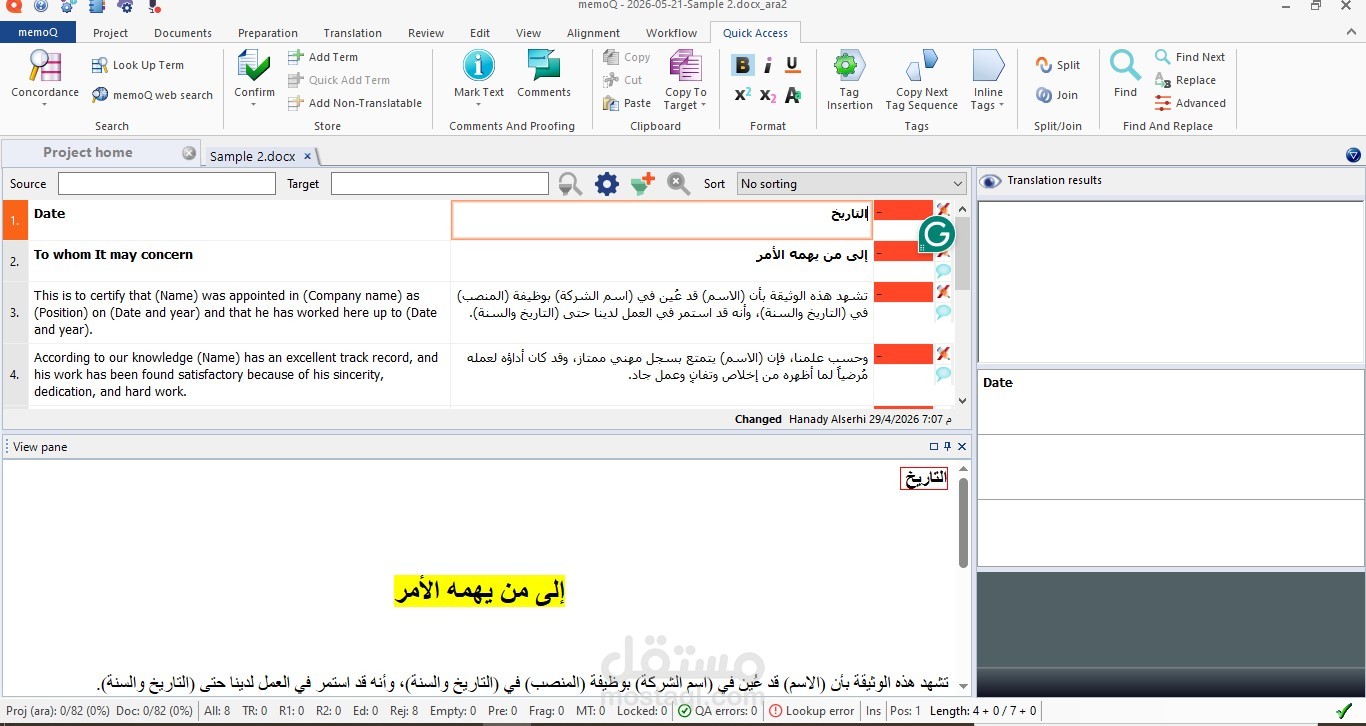Close the Sample 2.docx tab

(x=307, y=156)
